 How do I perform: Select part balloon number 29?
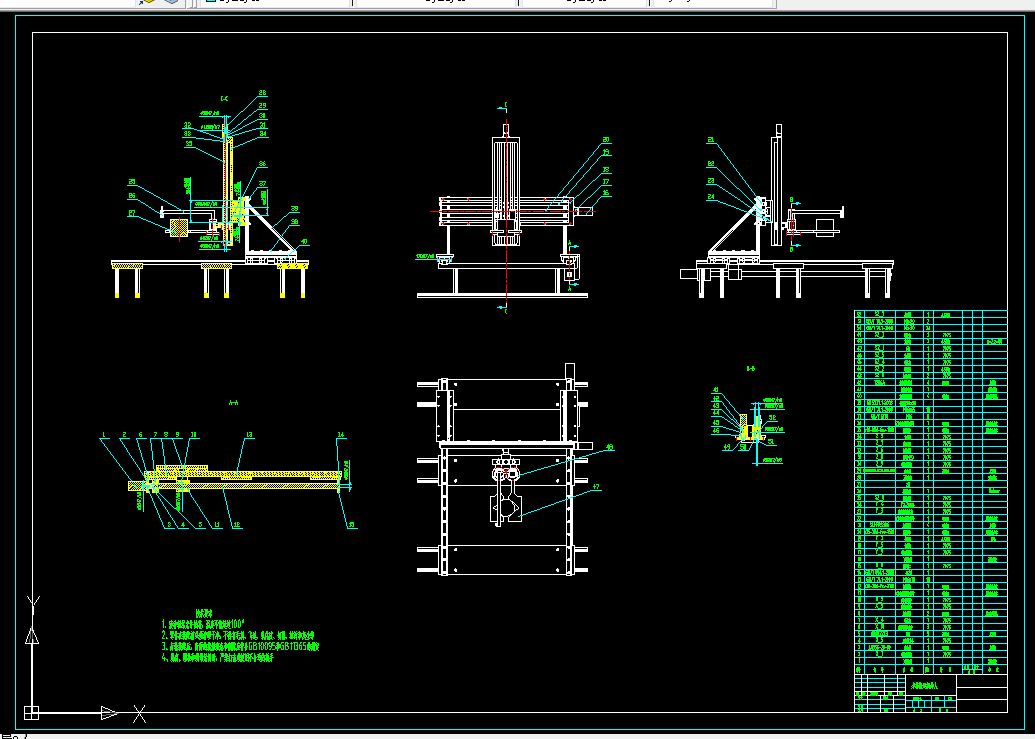tap(263, 105)
